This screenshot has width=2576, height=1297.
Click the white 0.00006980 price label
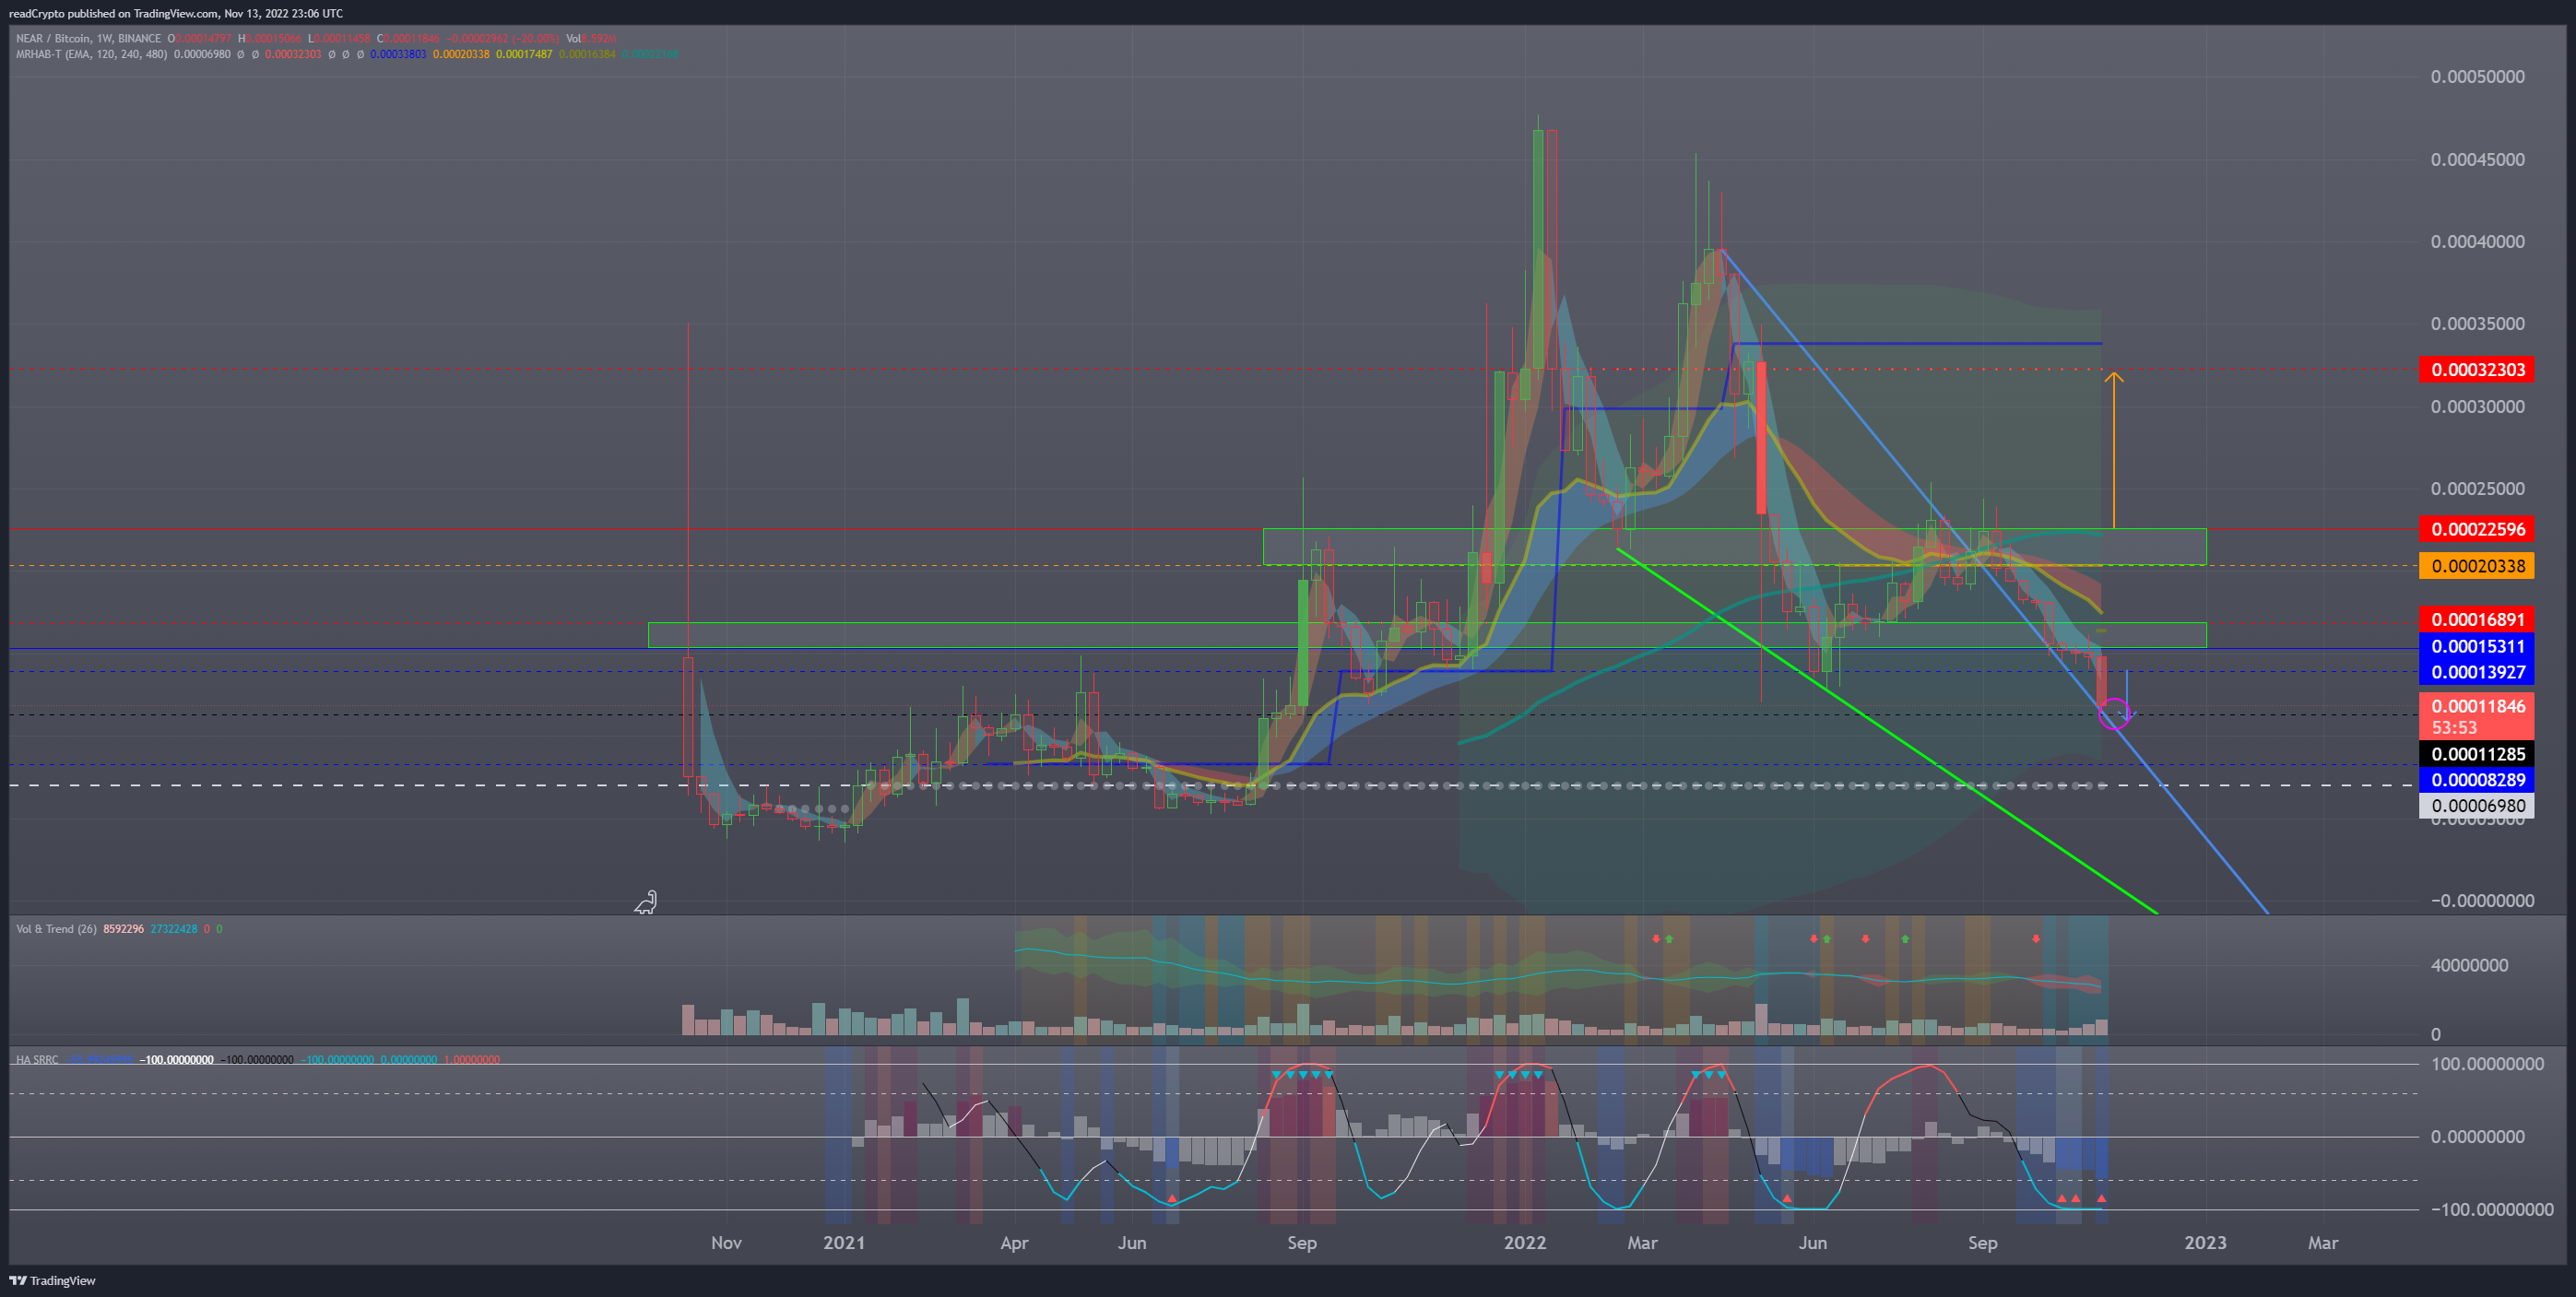(x=2477, y=806)
